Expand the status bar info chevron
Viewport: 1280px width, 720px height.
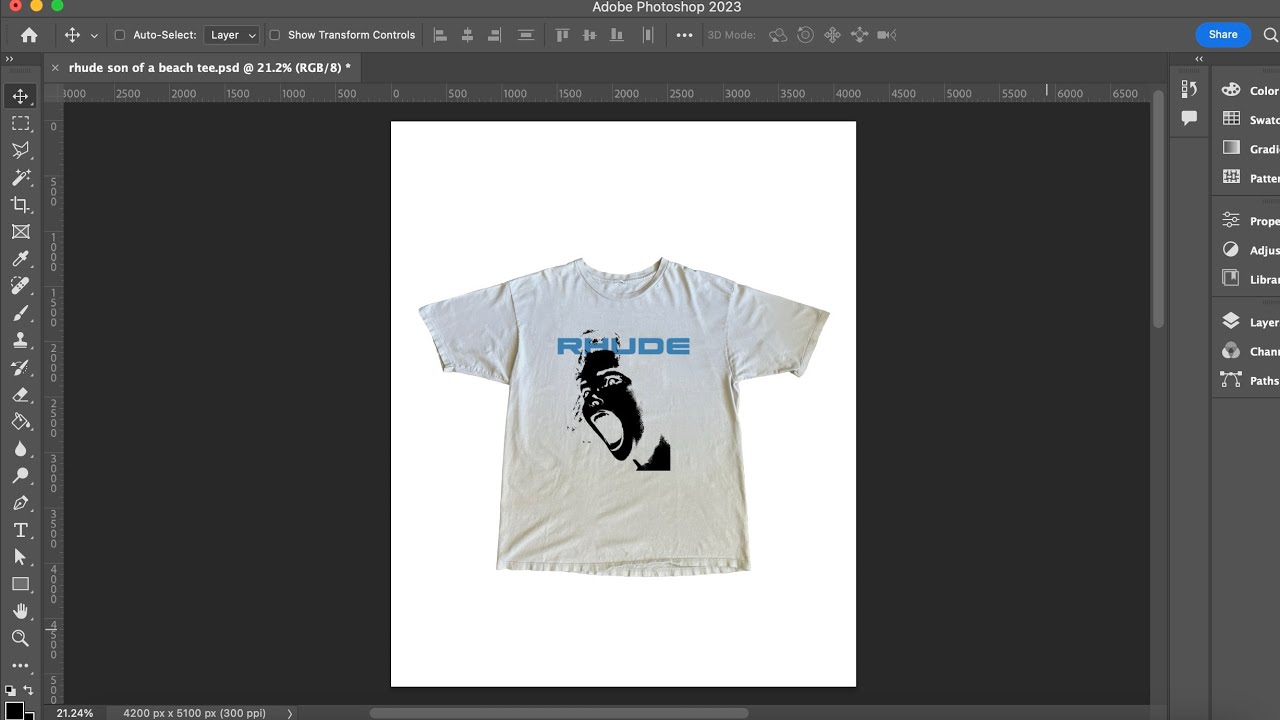point(290,713)
